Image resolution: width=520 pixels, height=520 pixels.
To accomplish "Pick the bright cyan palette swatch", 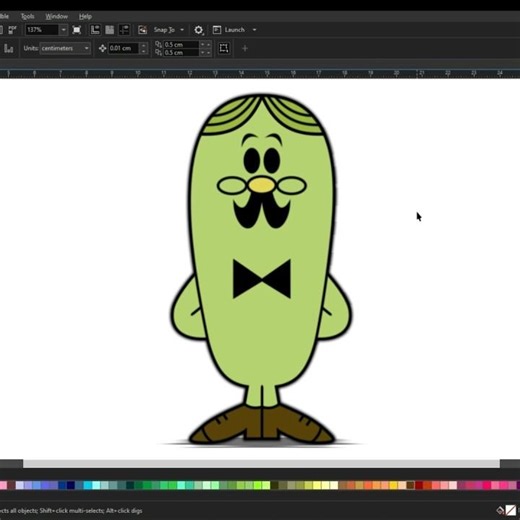I will (88, 485).
